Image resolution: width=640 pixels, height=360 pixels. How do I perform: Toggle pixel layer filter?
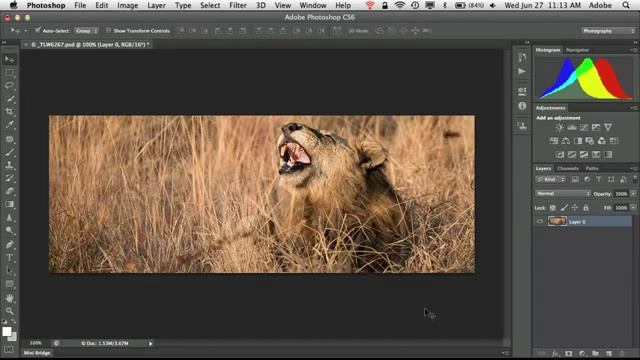coord(575,180)
